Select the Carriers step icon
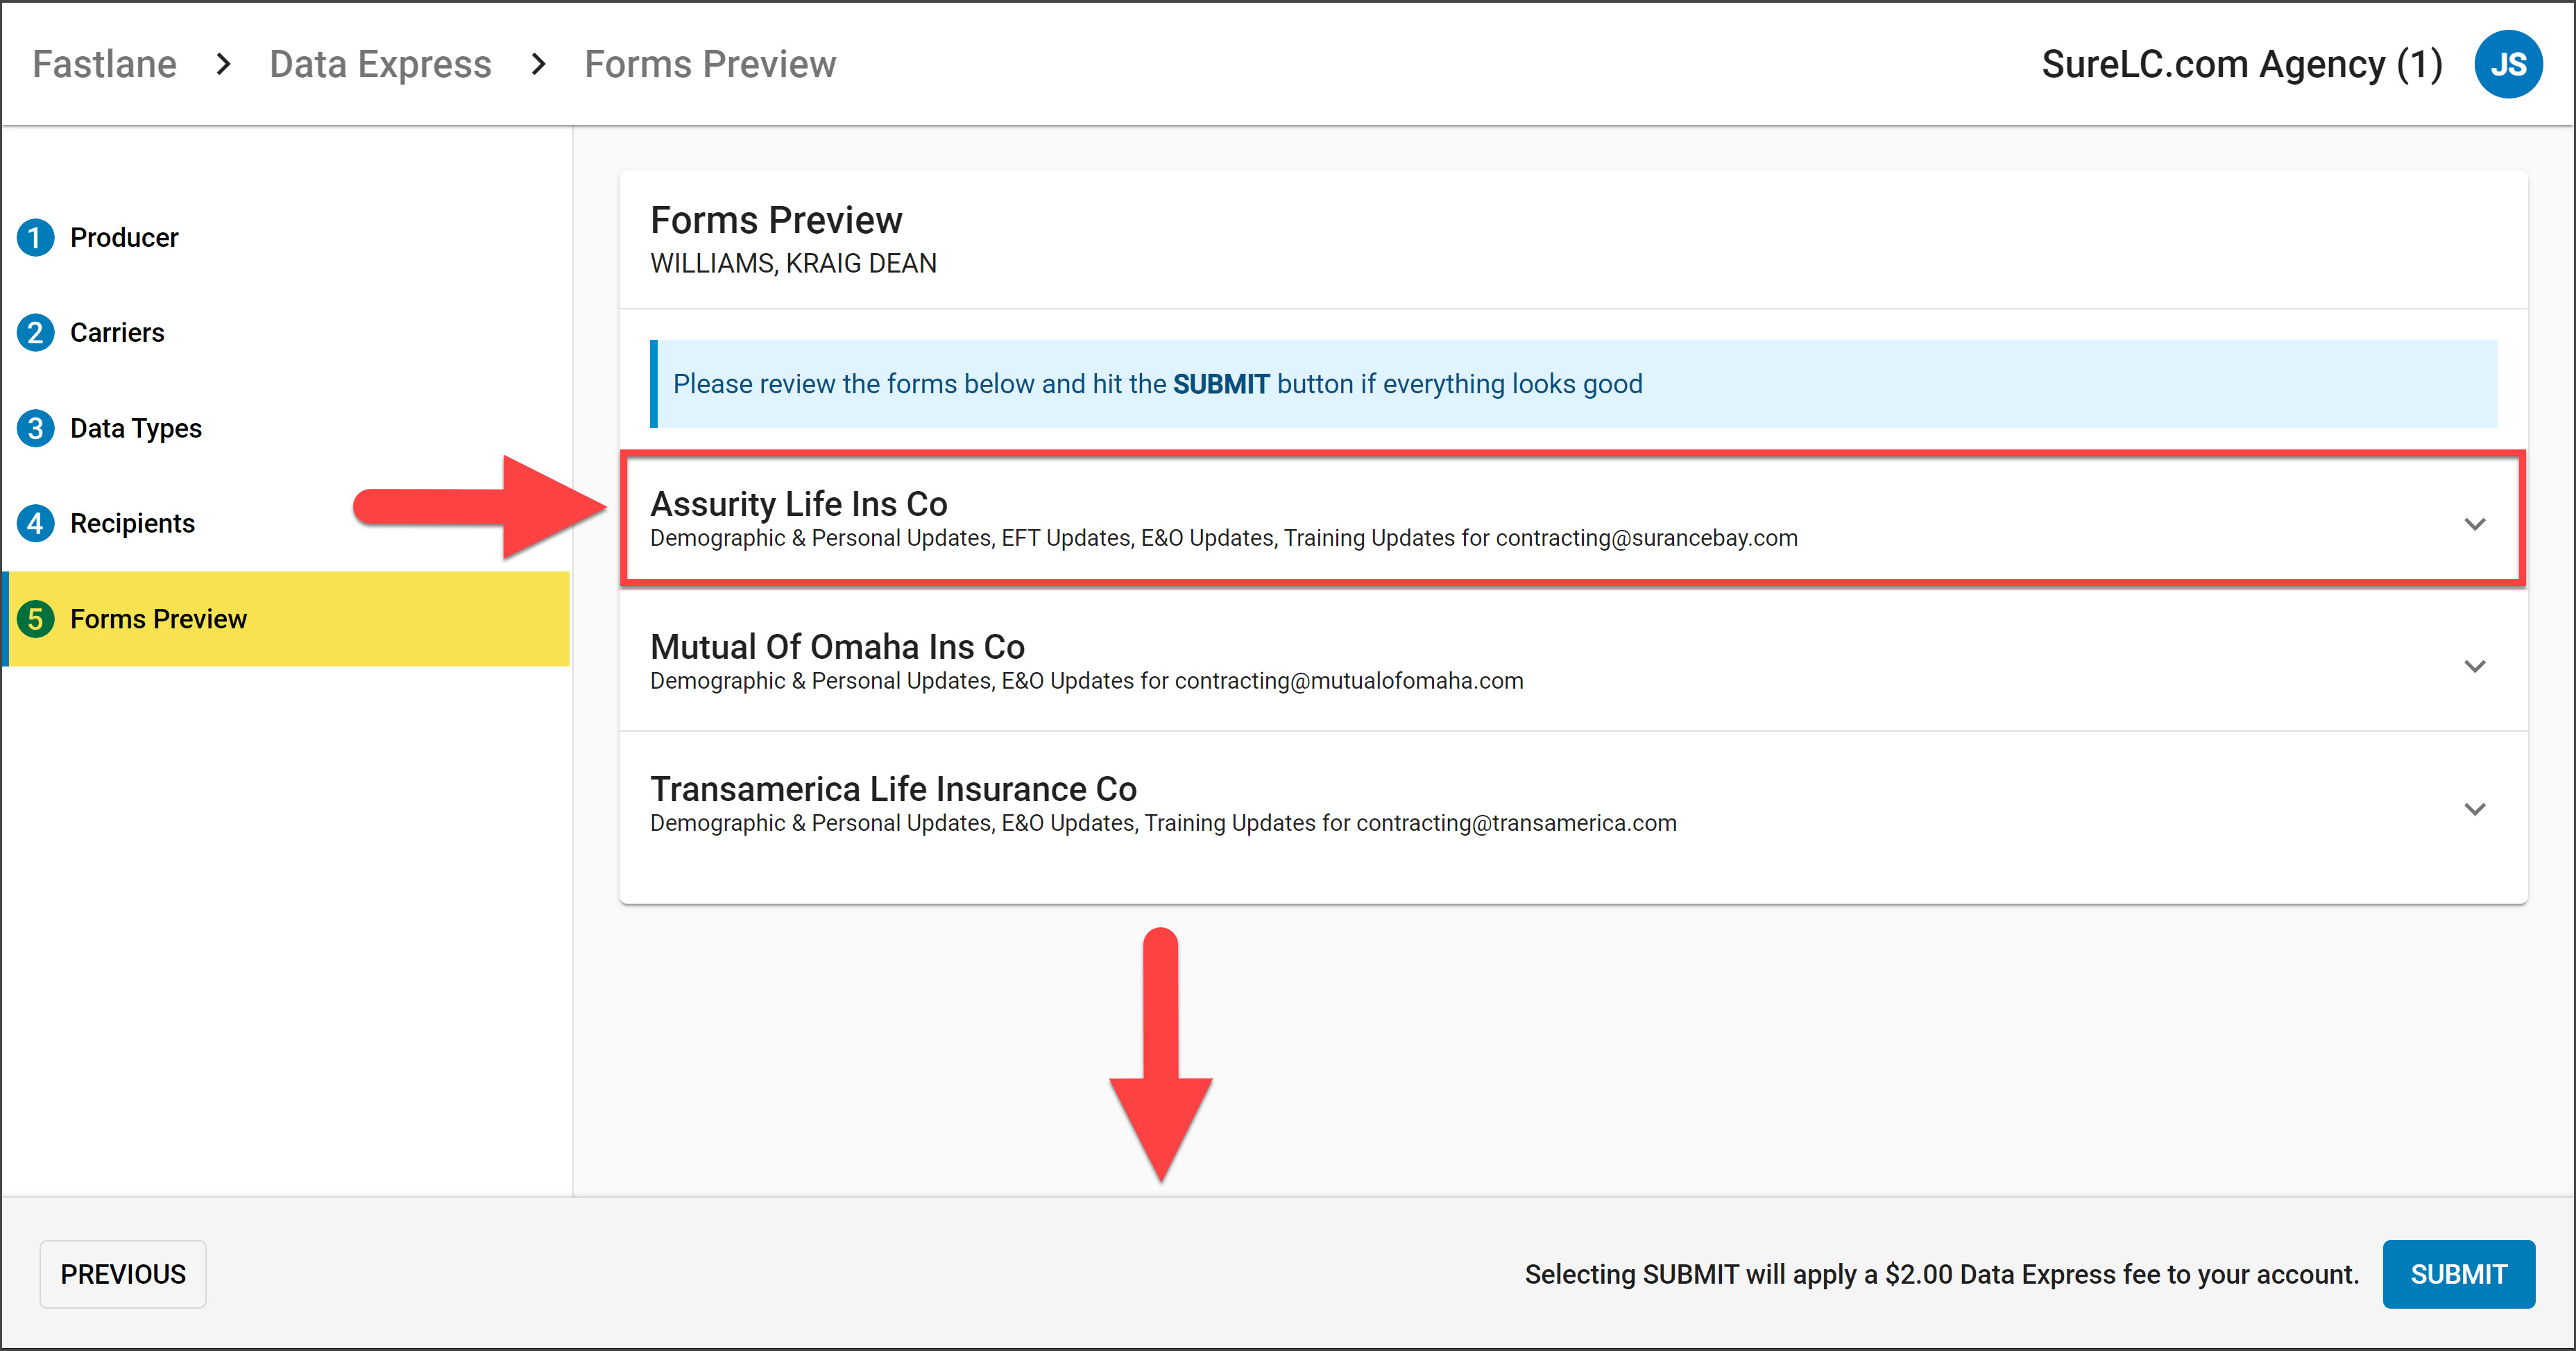 click(x=36, y=332)
